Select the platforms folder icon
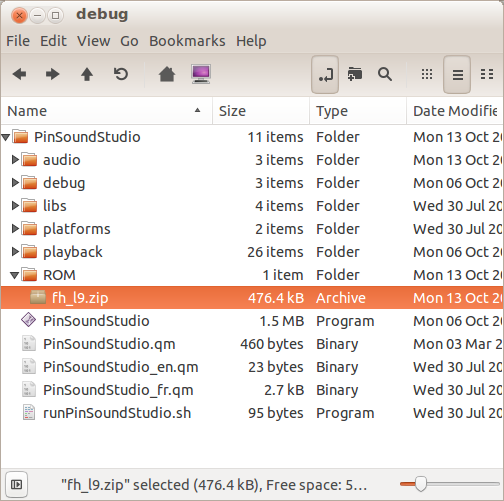This screenshot has height=501, width=504. 29,229
